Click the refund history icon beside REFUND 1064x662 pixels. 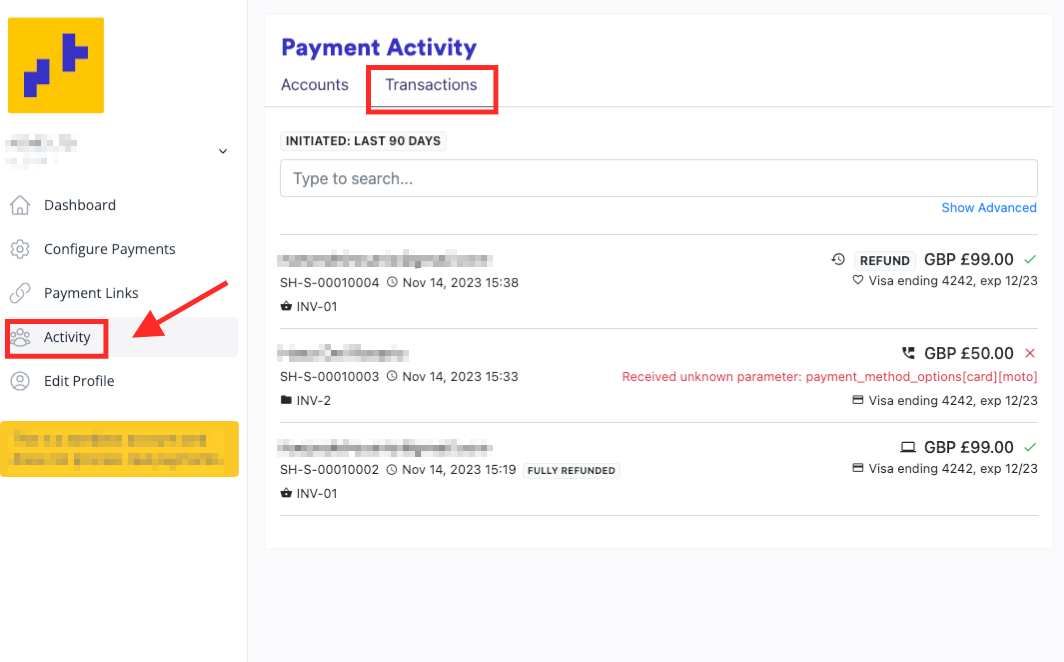point(838,259)
